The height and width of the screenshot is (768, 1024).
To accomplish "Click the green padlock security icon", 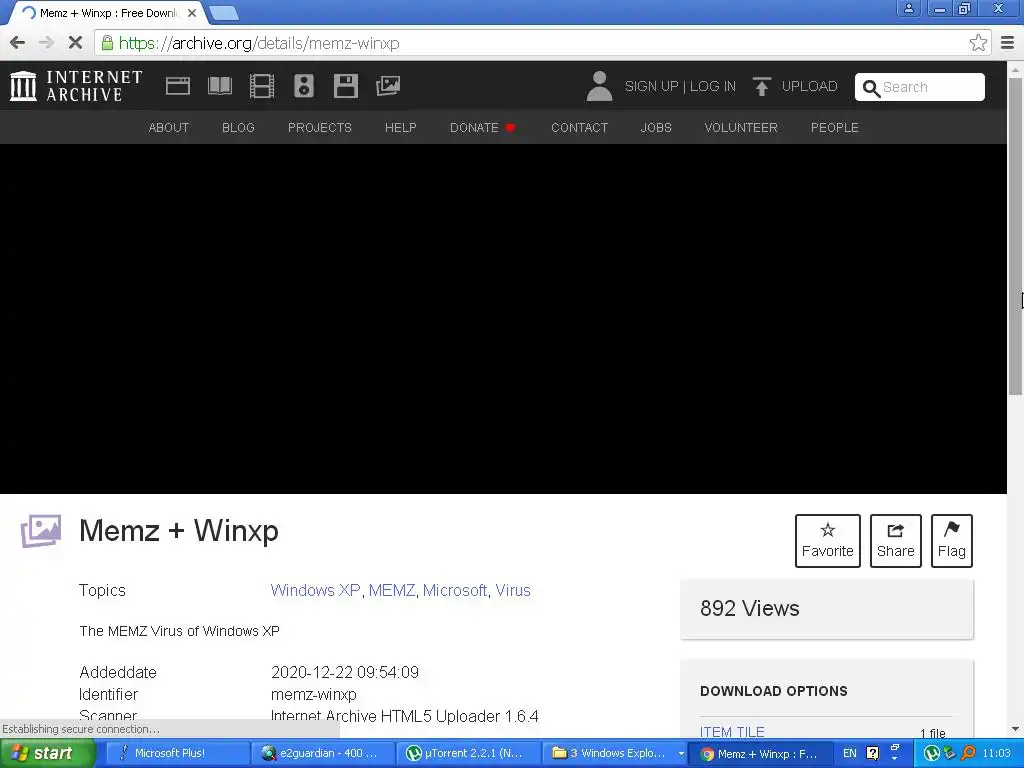I will point(107,43).
